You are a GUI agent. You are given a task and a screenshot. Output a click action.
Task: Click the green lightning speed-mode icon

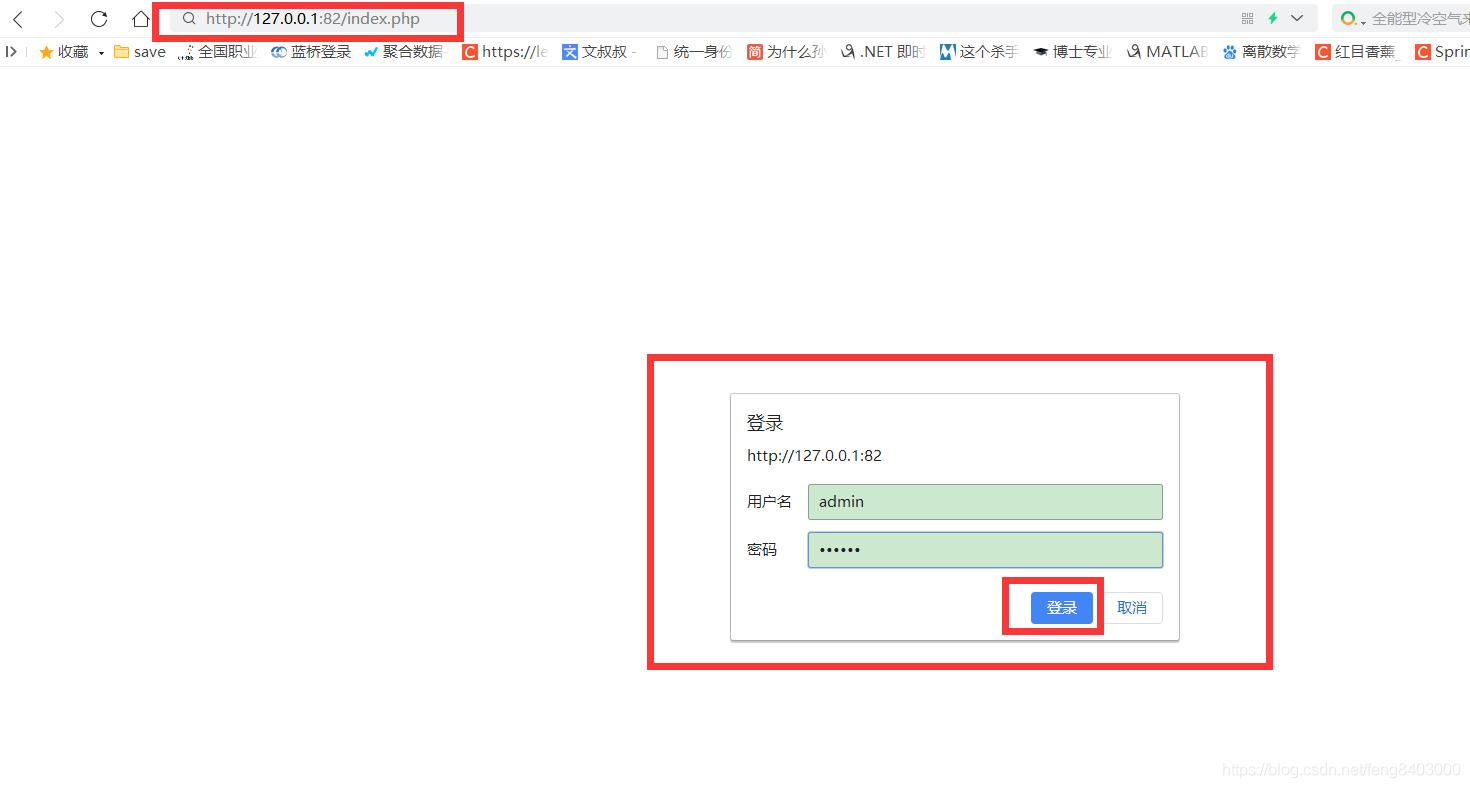click(1272, 18)
